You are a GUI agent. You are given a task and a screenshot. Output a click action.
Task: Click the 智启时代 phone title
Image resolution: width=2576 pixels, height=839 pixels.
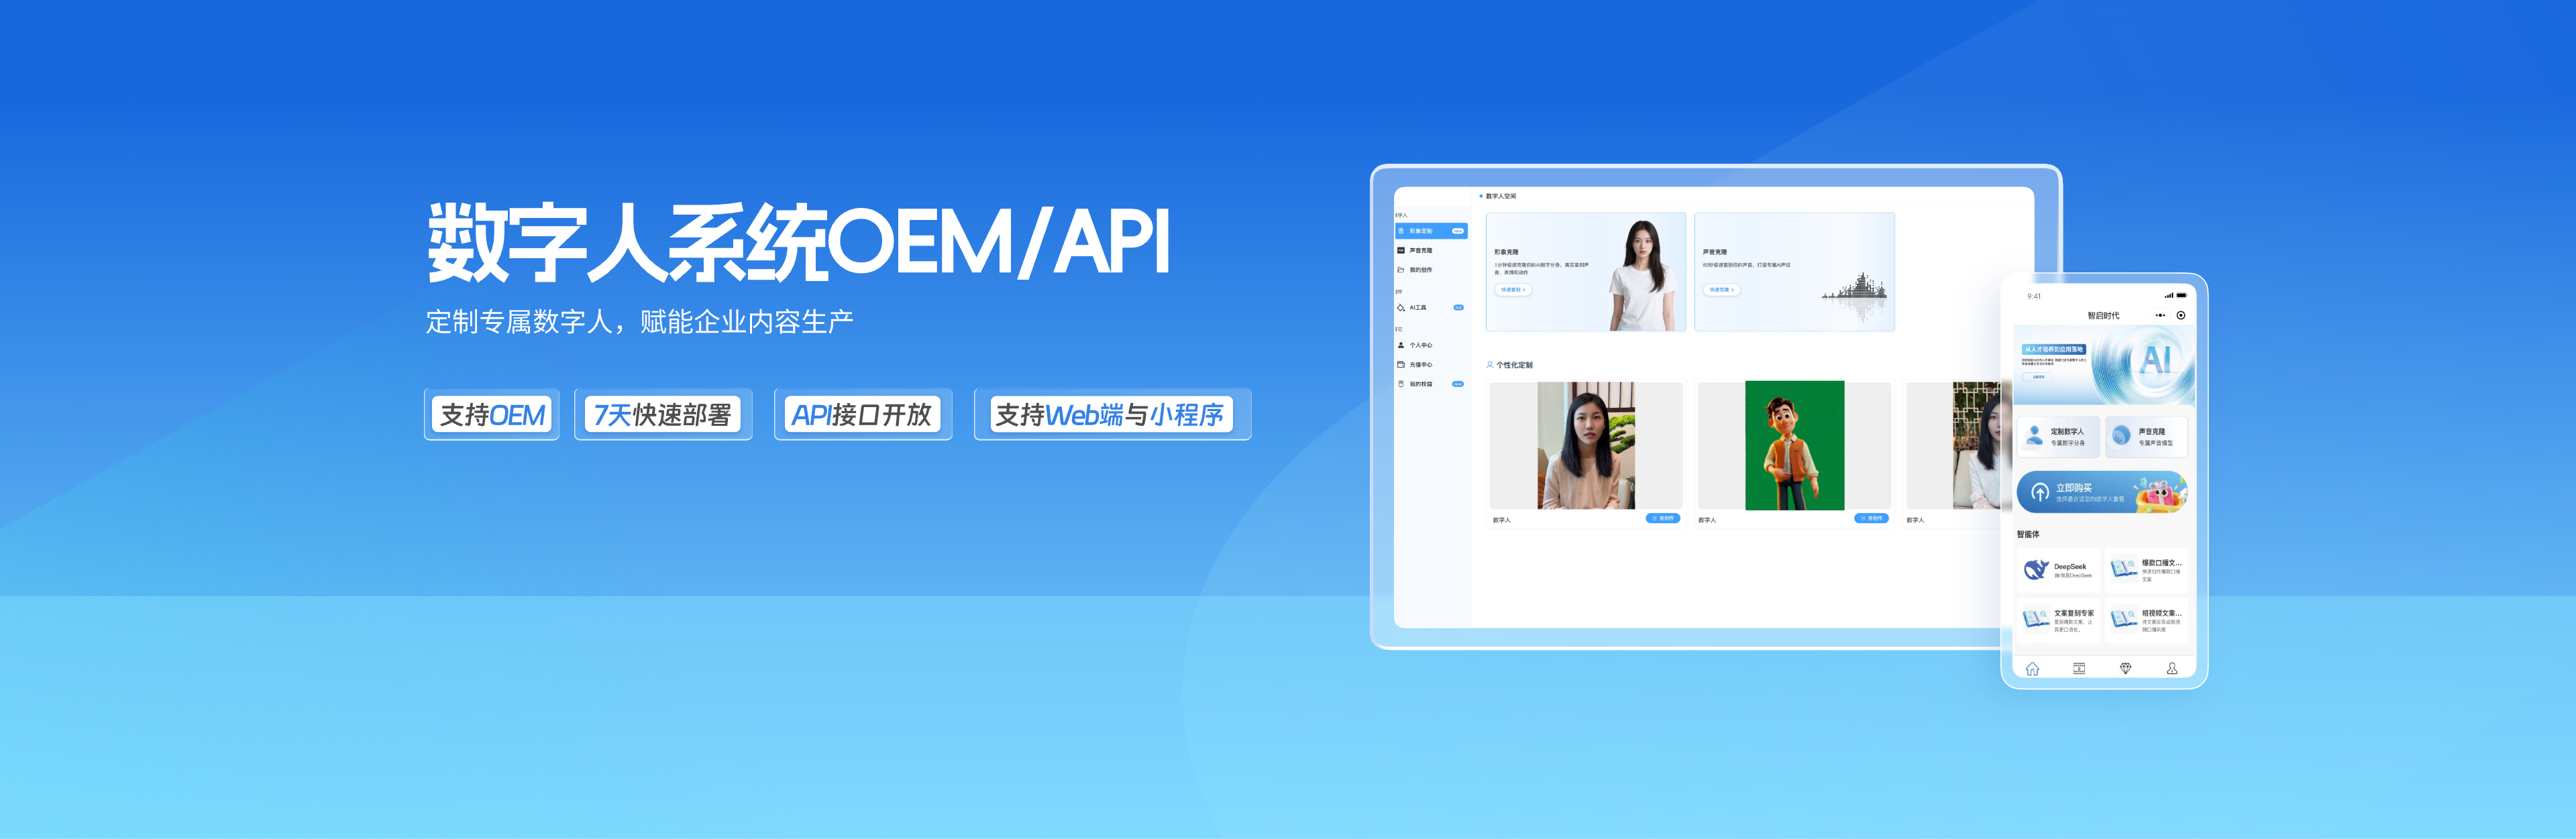tap(2103, 316)
